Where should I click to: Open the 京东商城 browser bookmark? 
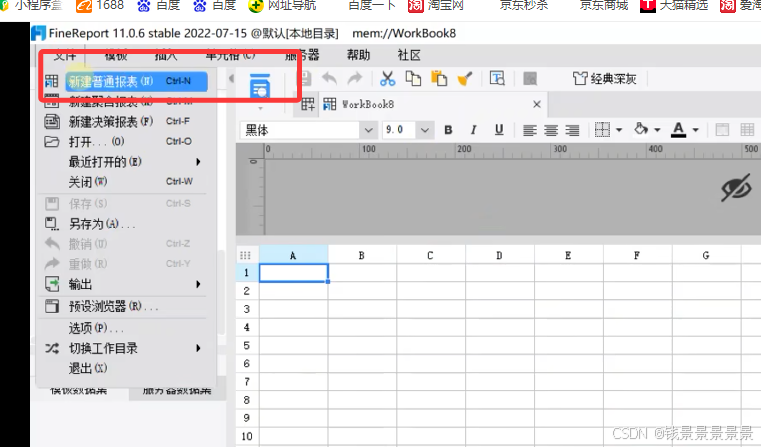(x=604, y=5)
